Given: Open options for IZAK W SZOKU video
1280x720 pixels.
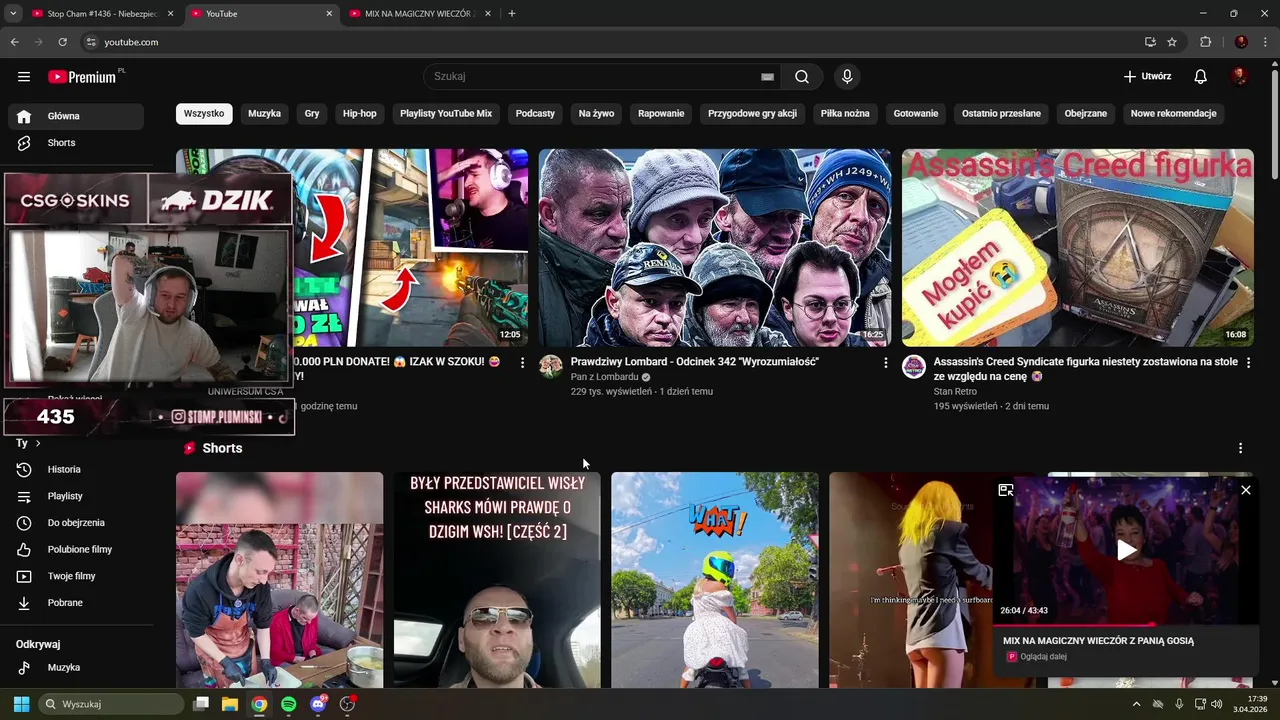Looking at the screenshot, I should tap(522, 363).
